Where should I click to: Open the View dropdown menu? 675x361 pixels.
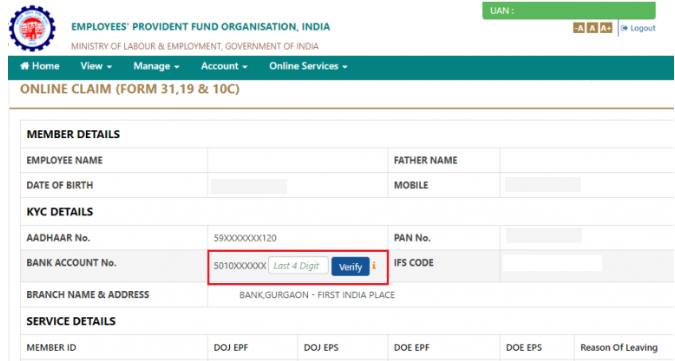pyautogui.click(x=96, y=66)
